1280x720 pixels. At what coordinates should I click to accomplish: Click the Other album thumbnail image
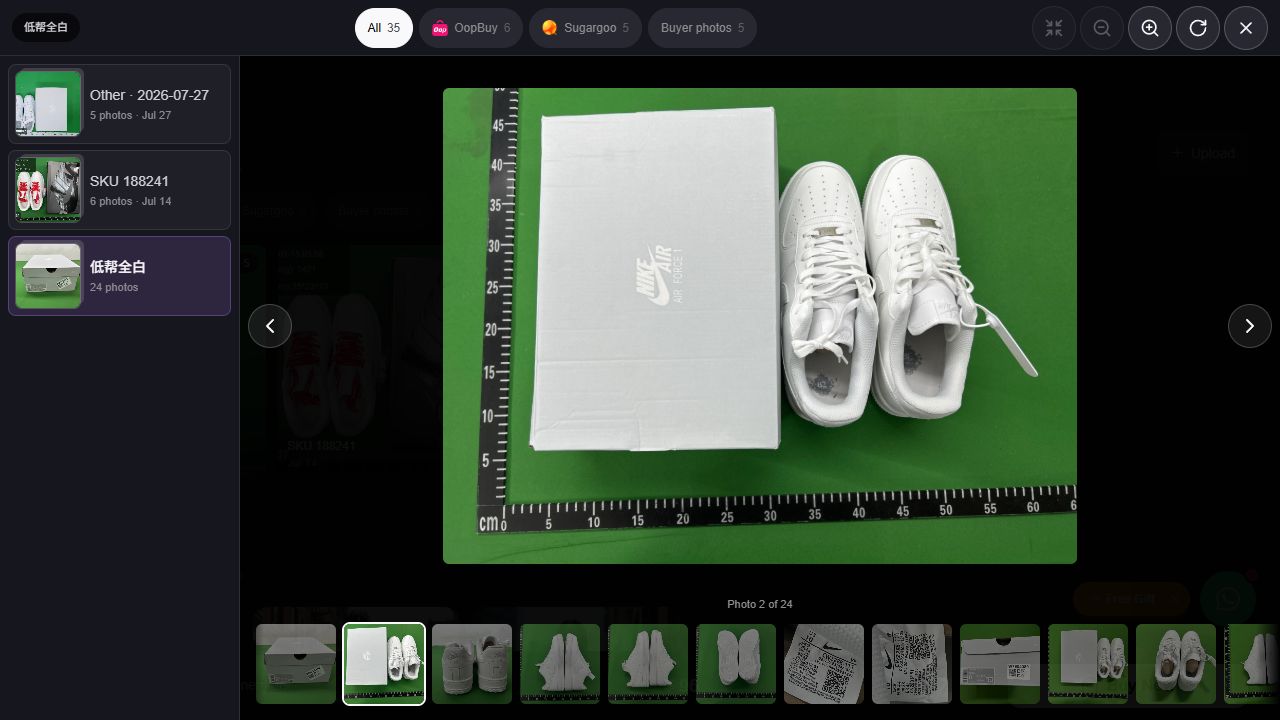coord(49,104)
